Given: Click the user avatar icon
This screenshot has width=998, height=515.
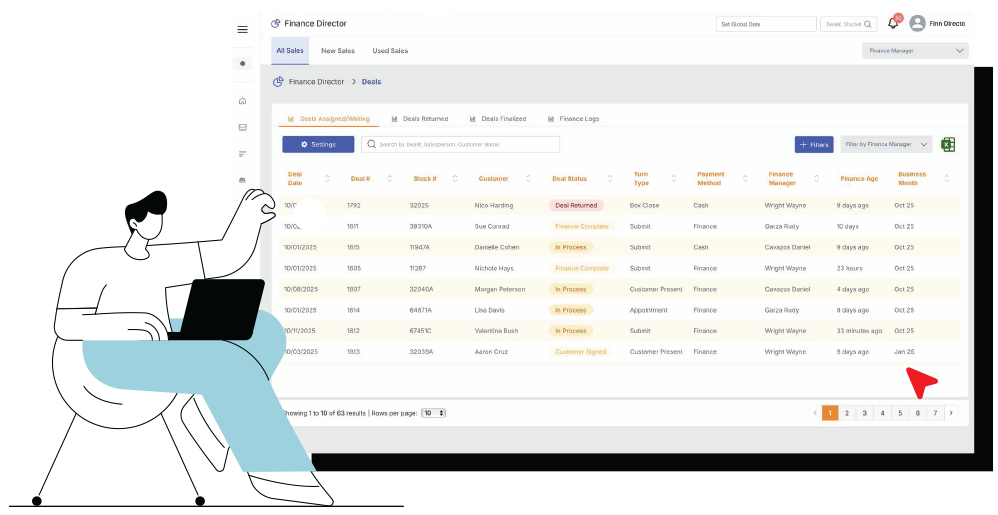Looking at the screenshot, I should point(917,24).
